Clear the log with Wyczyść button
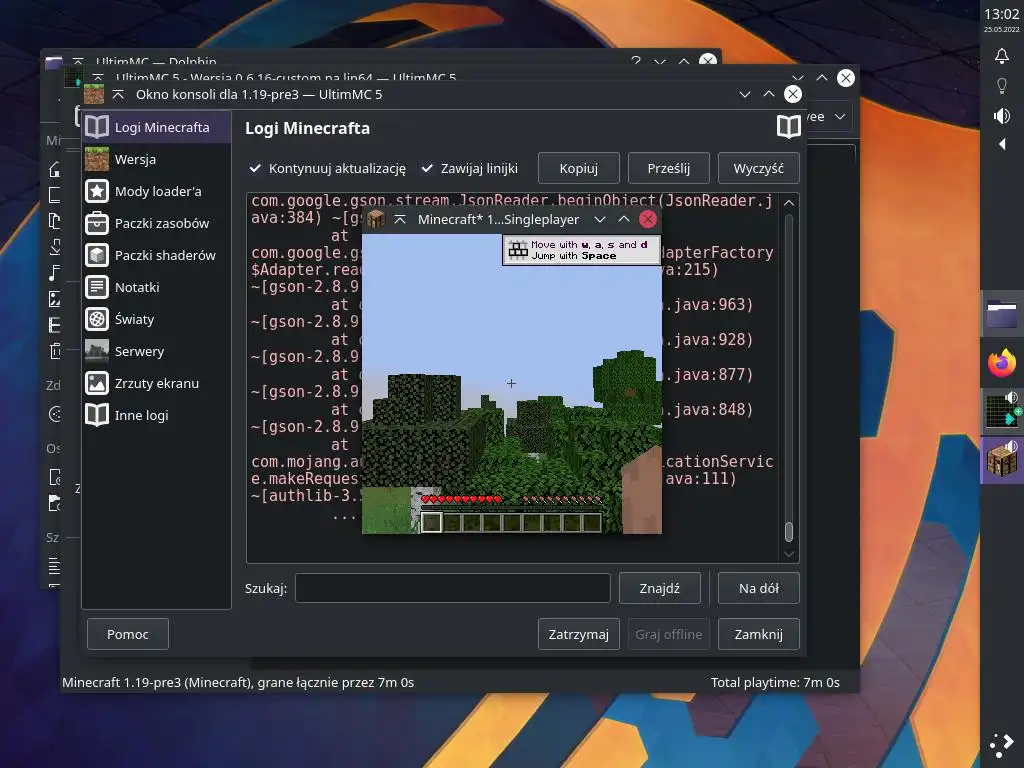This screenshot has width=1024, height=768. [x=758, y=168]
